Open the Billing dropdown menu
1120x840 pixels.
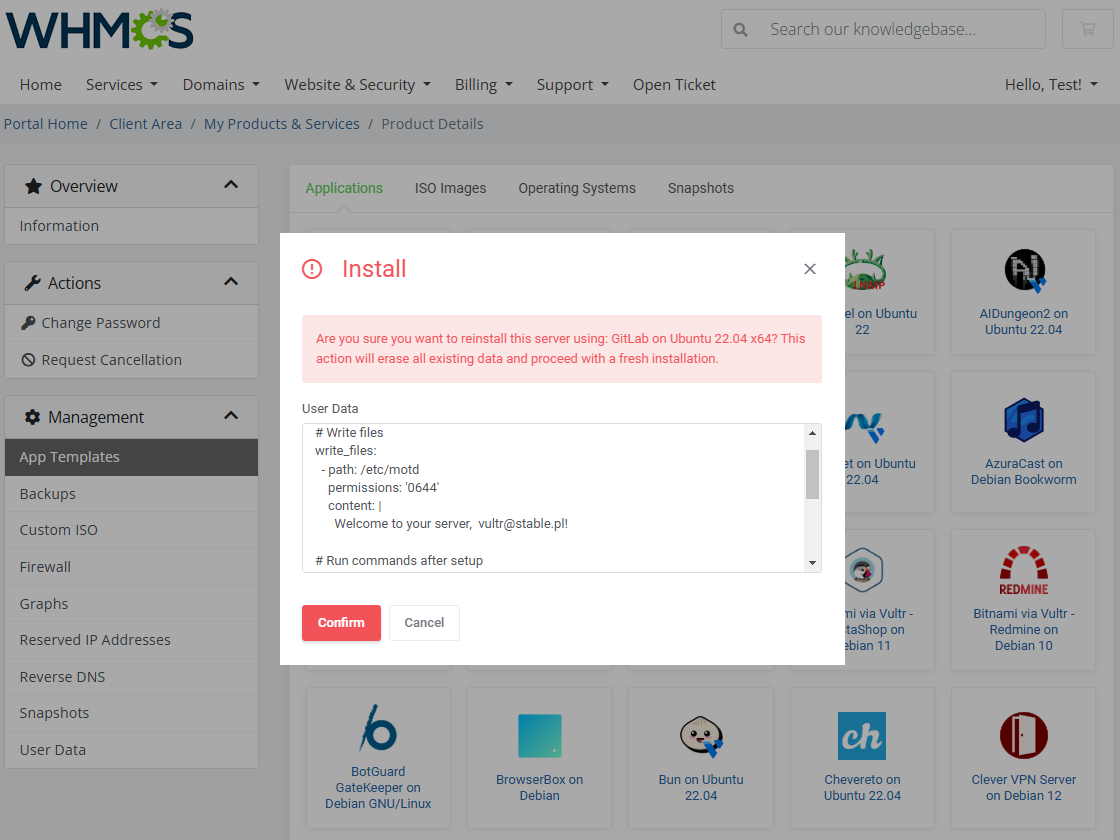pos(484,85)
